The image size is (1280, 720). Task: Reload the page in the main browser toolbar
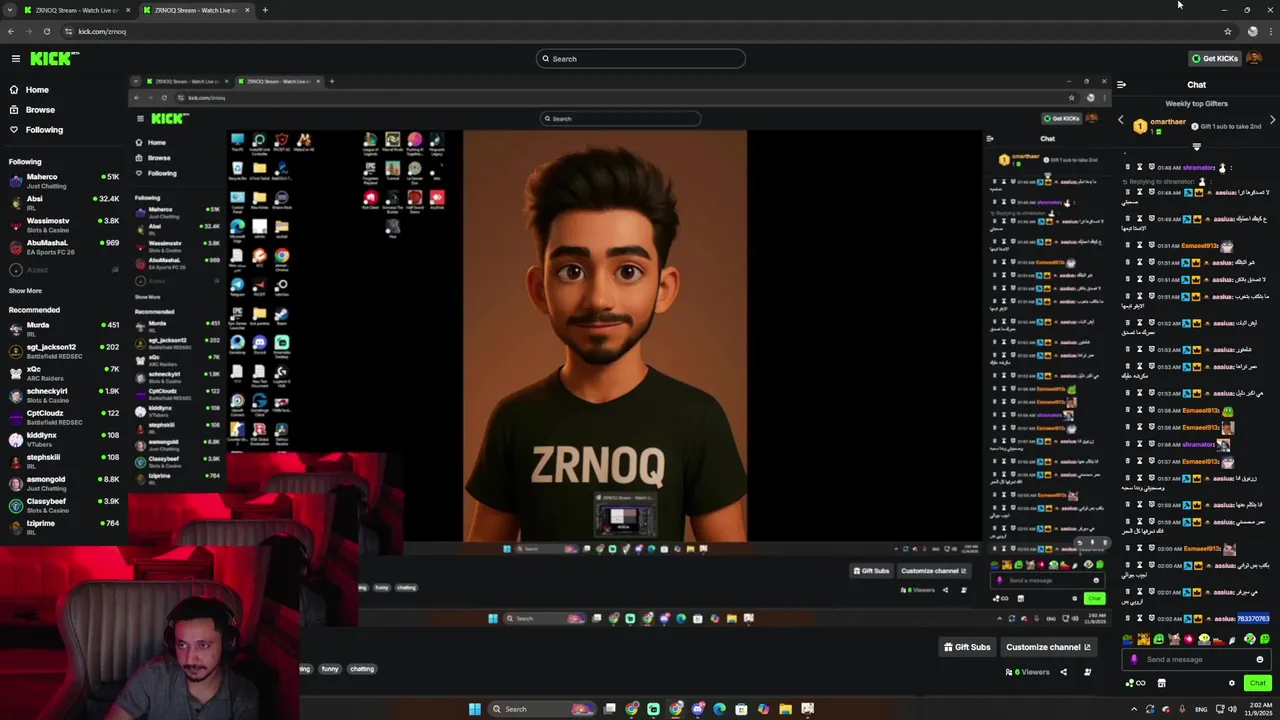(x=46, y=31)
